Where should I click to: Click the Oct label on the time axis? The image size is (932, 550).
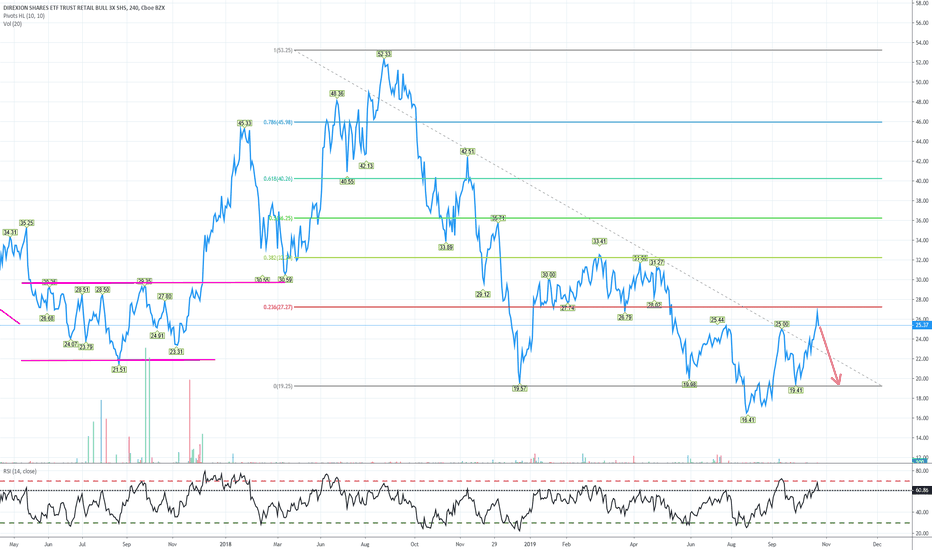[415, 543]
